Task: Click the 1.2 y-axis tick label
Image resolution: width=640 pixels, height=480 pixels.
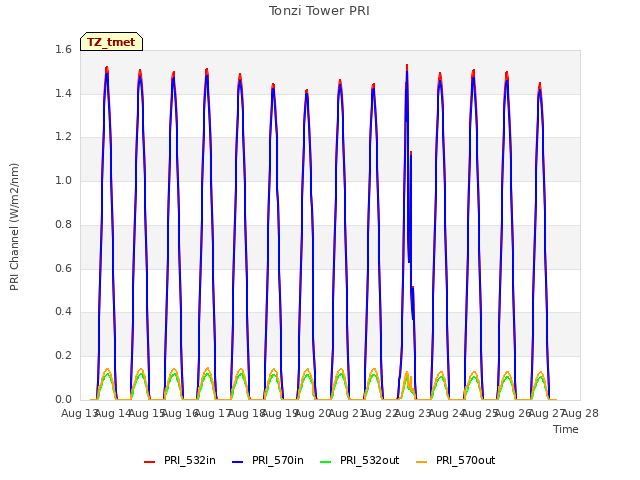Action: [x=63, y=137]
